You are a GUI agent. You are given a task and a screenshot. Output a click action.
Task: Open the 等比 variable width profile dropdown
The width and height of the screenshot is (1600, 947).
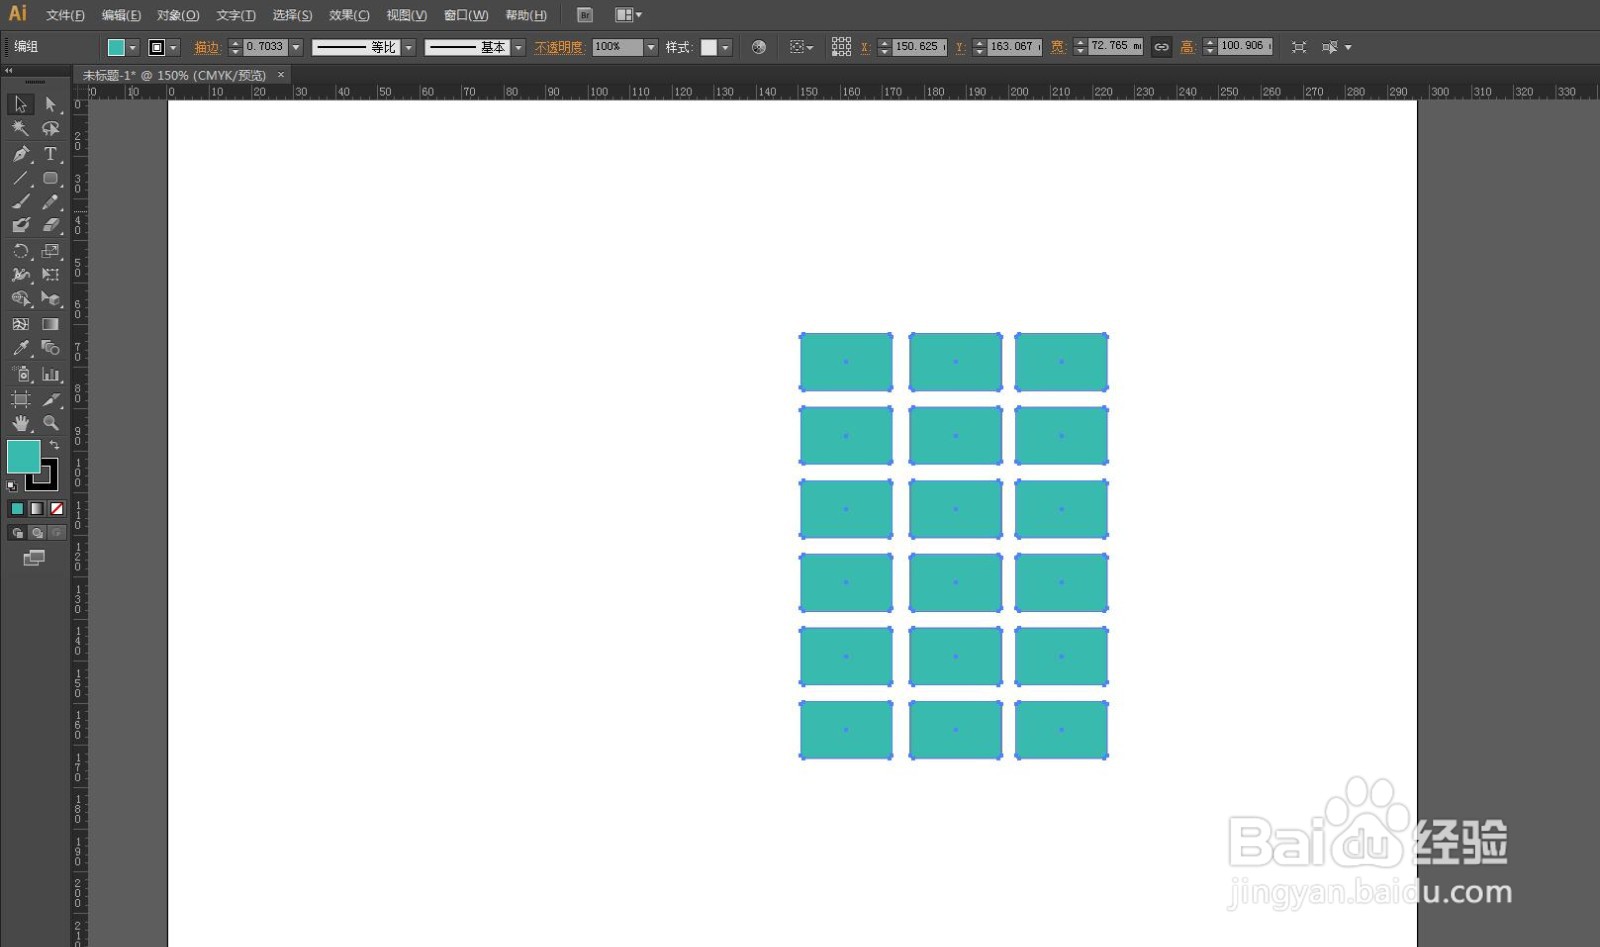coord(409,47)
